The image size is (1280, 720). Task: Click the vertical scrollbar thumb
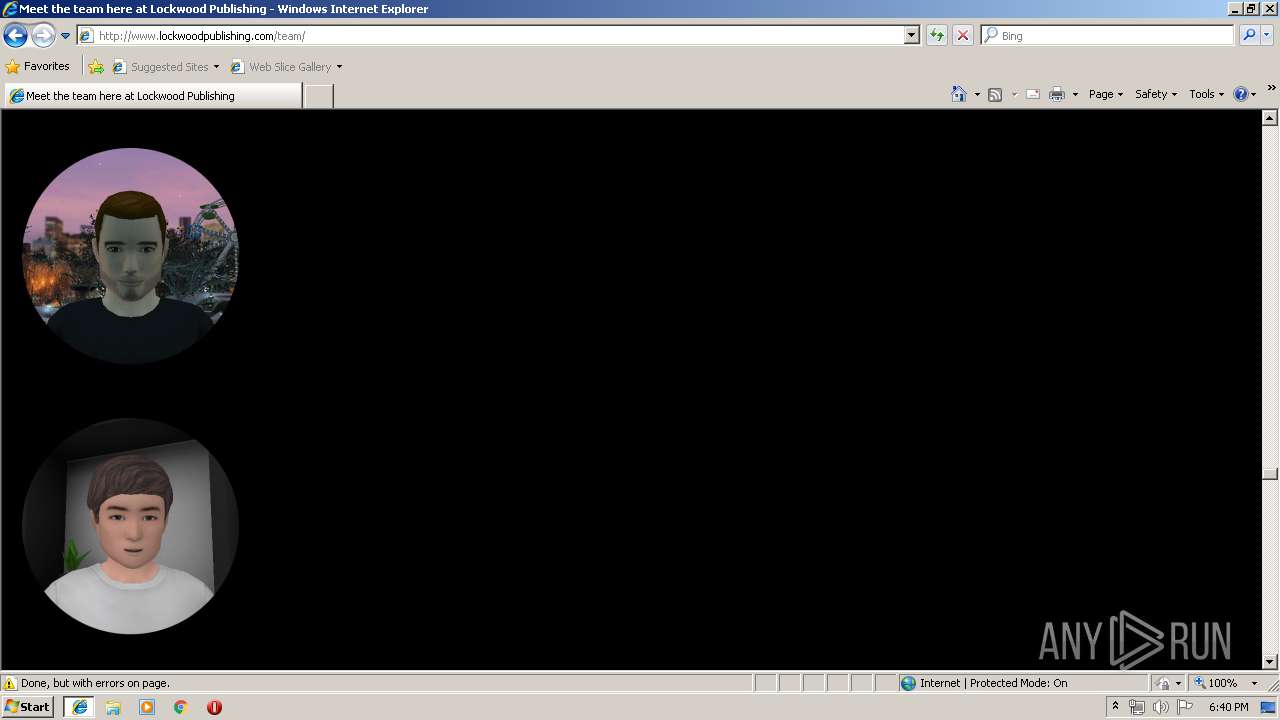[1270, 474]
